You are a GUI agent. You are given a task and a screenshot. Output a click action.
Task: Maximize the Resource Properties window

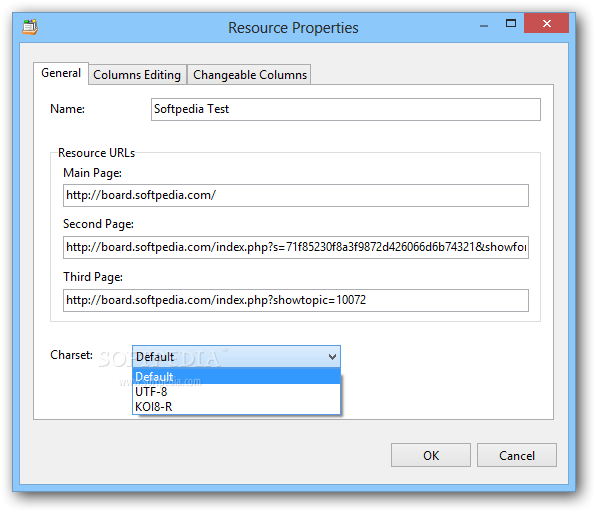(510, 24)
